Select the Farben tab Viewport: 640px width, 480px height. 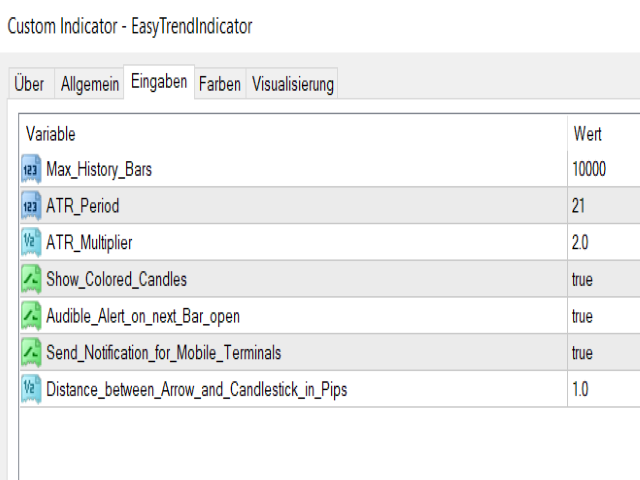[220, 84]
